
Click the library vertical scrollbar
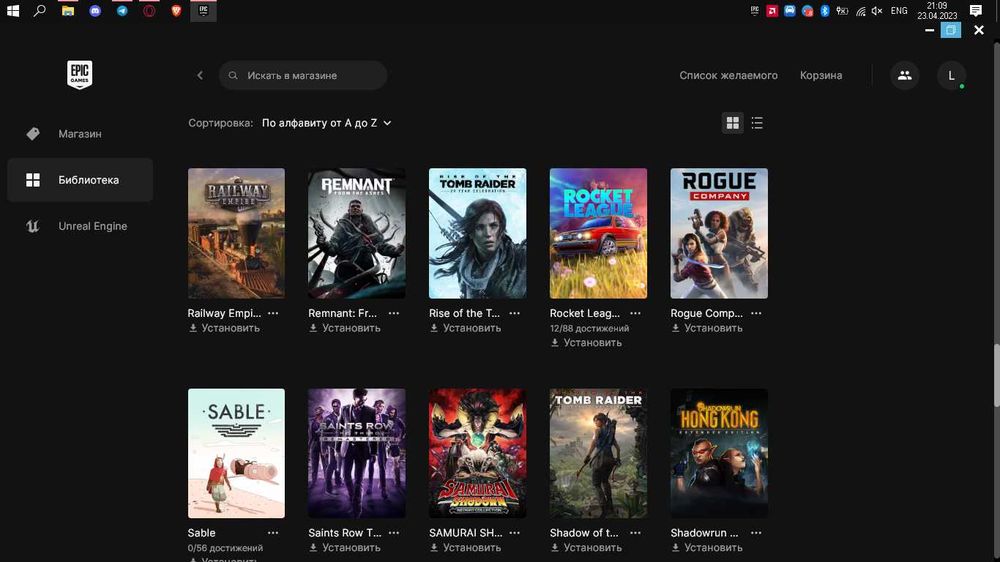click(996, 375)
